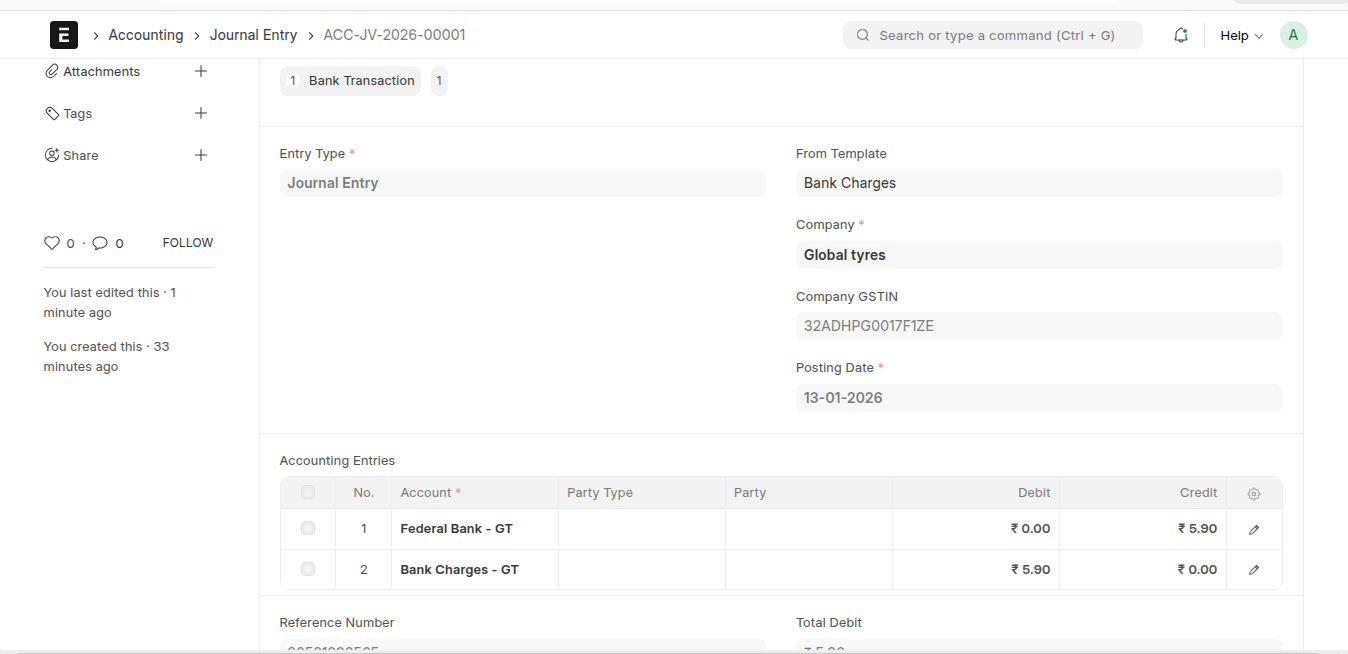The height and width of the screenshot is (654, 1348).
Task: Open comments via speech bubble icon
Action: 100,243
